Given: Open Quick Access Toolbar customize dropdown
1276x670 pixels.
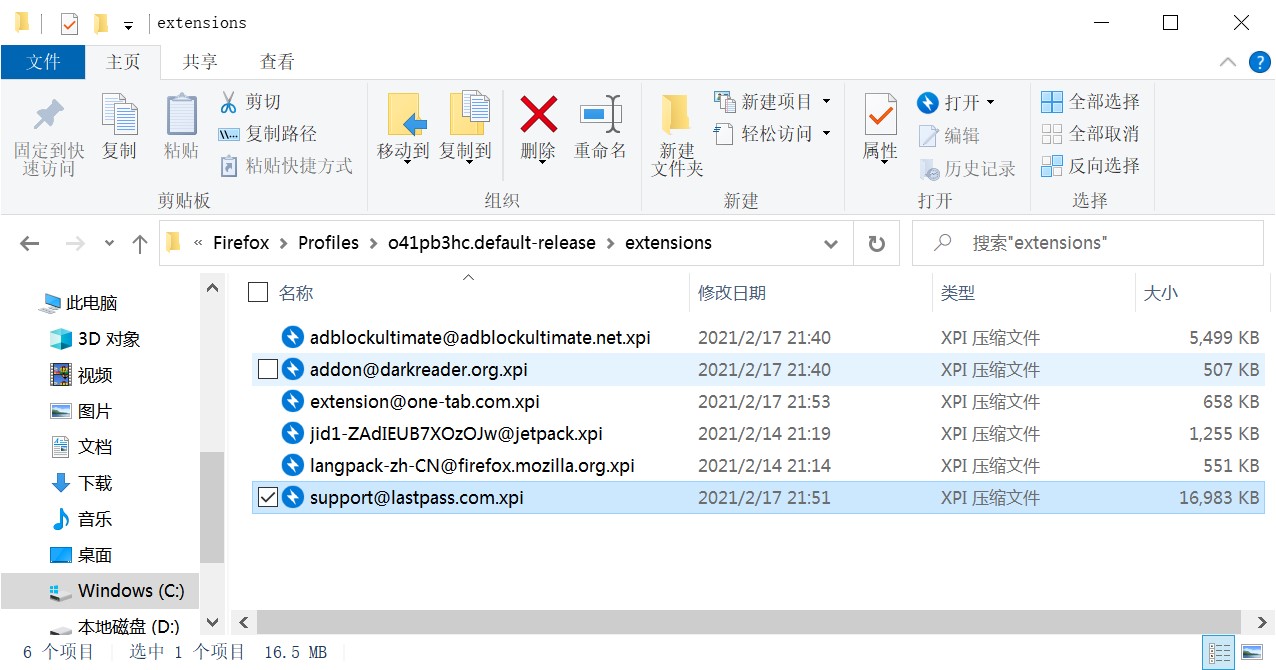Looking at the screenshot, I should pyautogui.click(x=128, y=24).
